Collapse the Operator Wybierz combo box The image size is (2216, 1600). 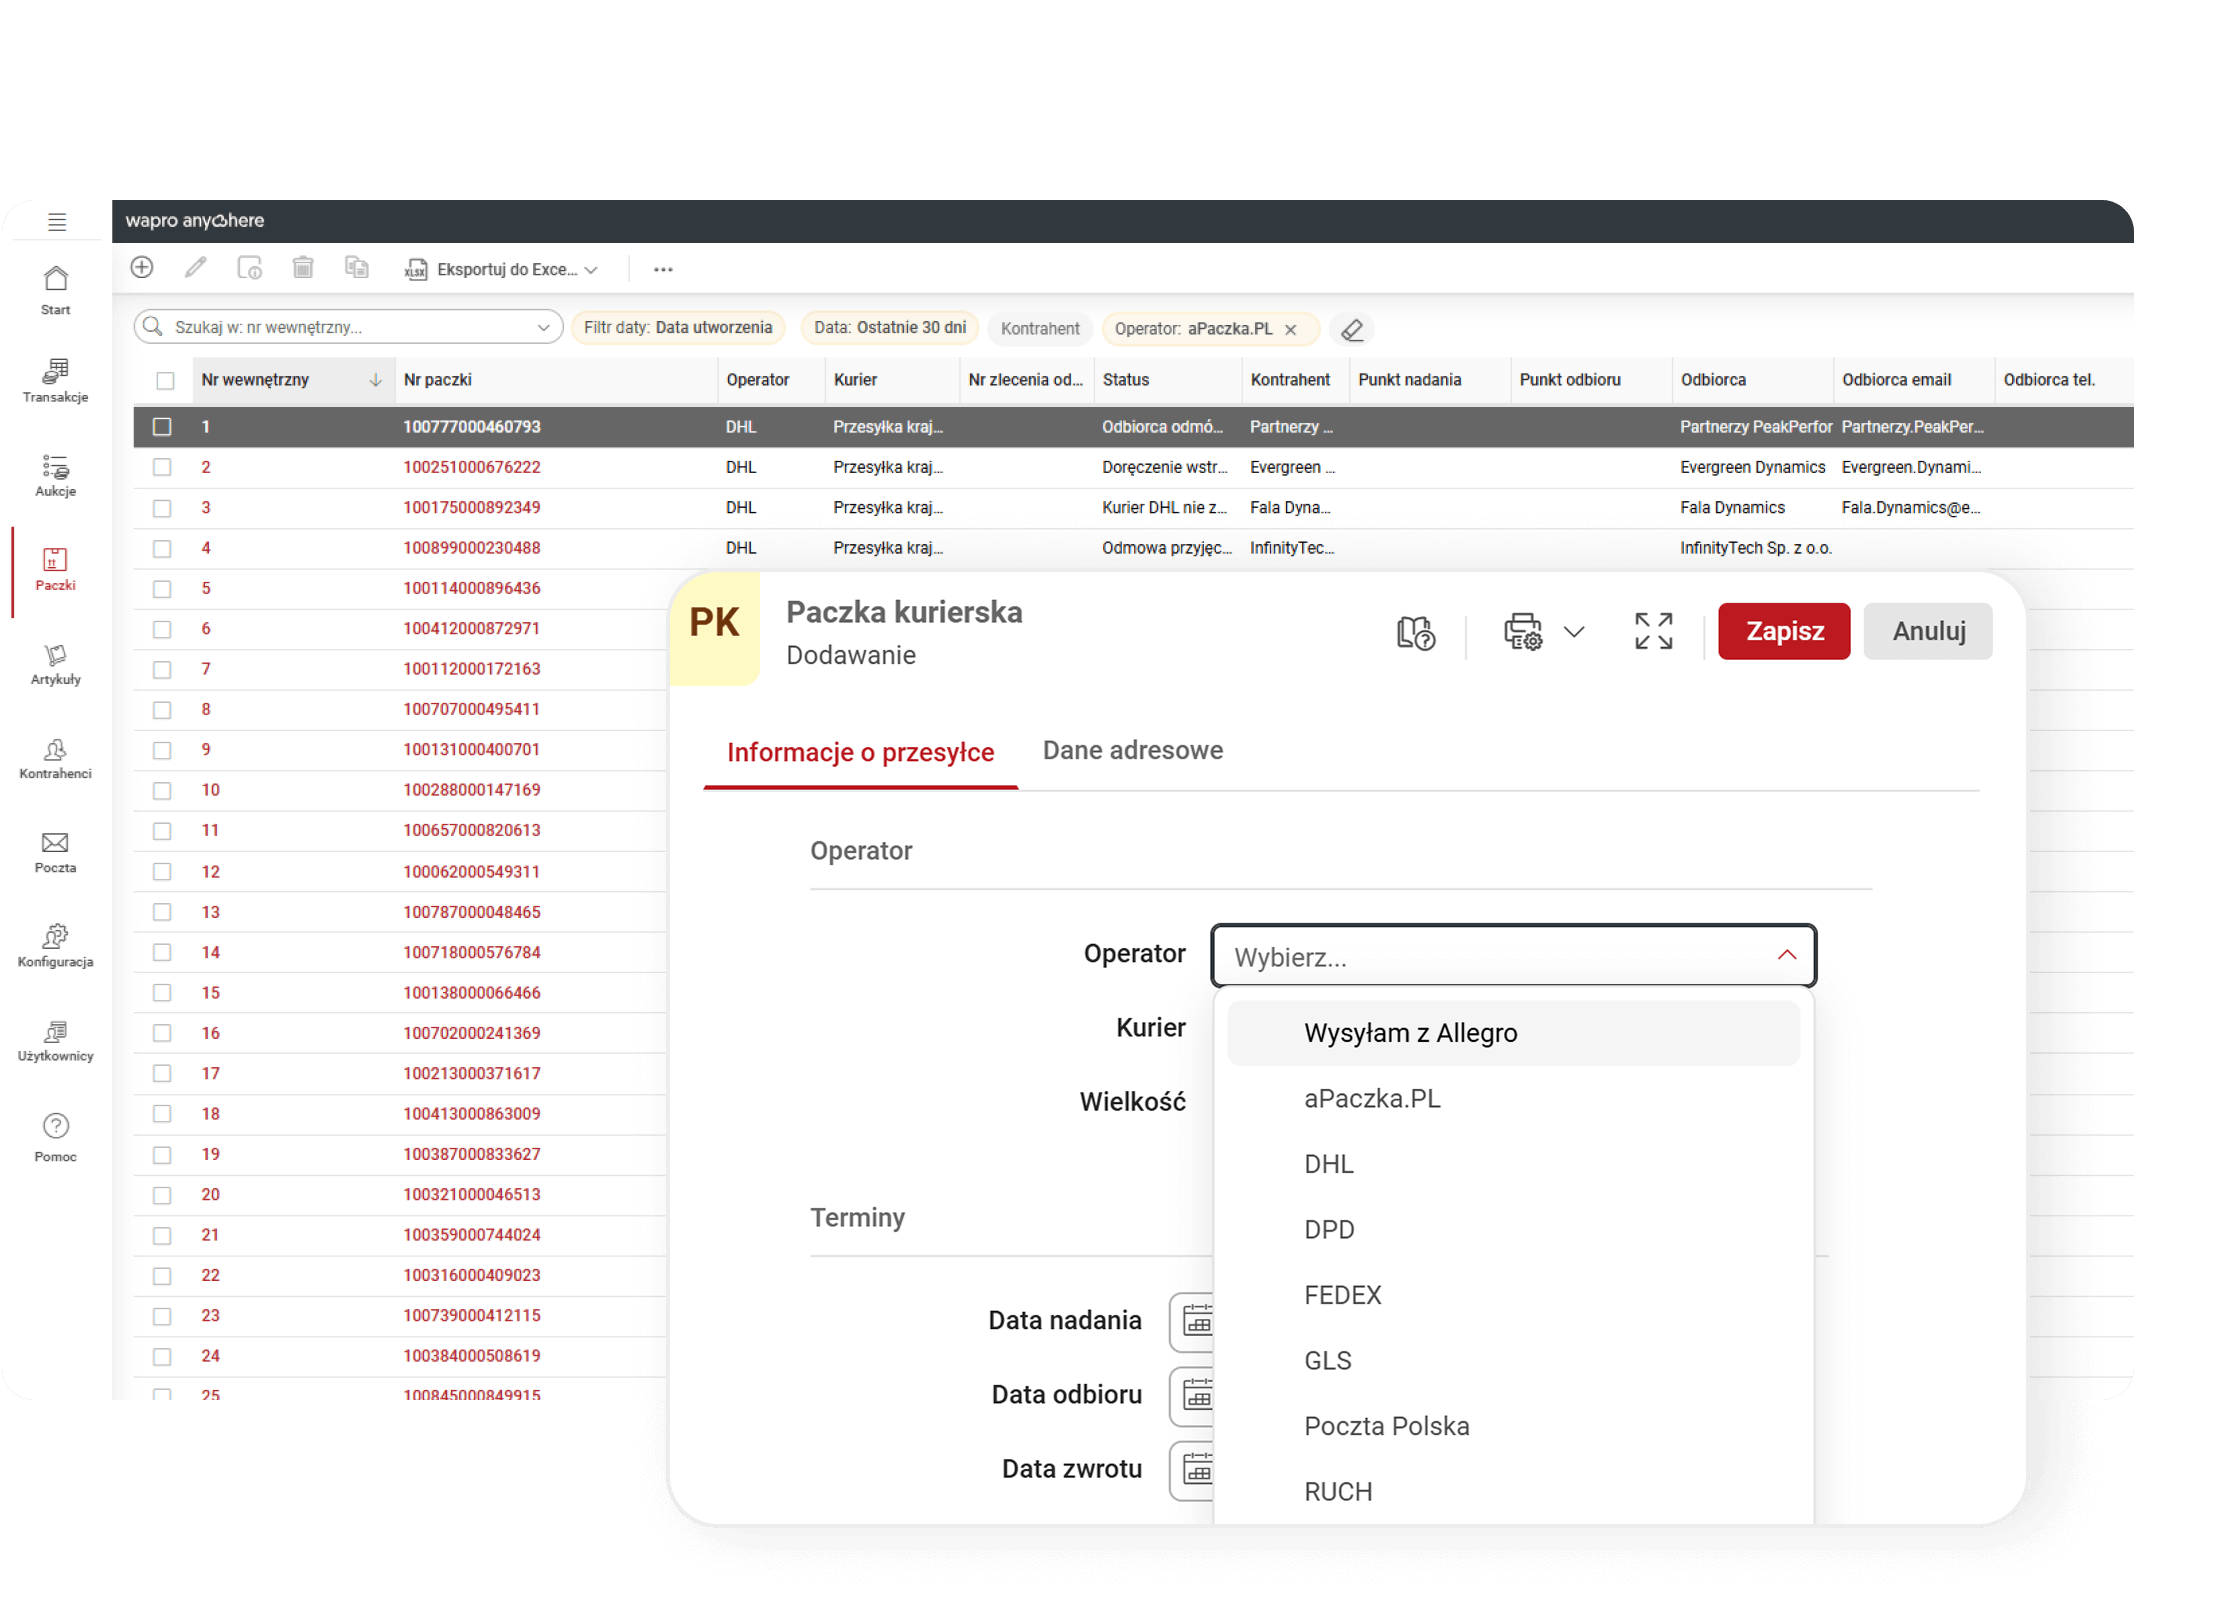pos(1786,955)
